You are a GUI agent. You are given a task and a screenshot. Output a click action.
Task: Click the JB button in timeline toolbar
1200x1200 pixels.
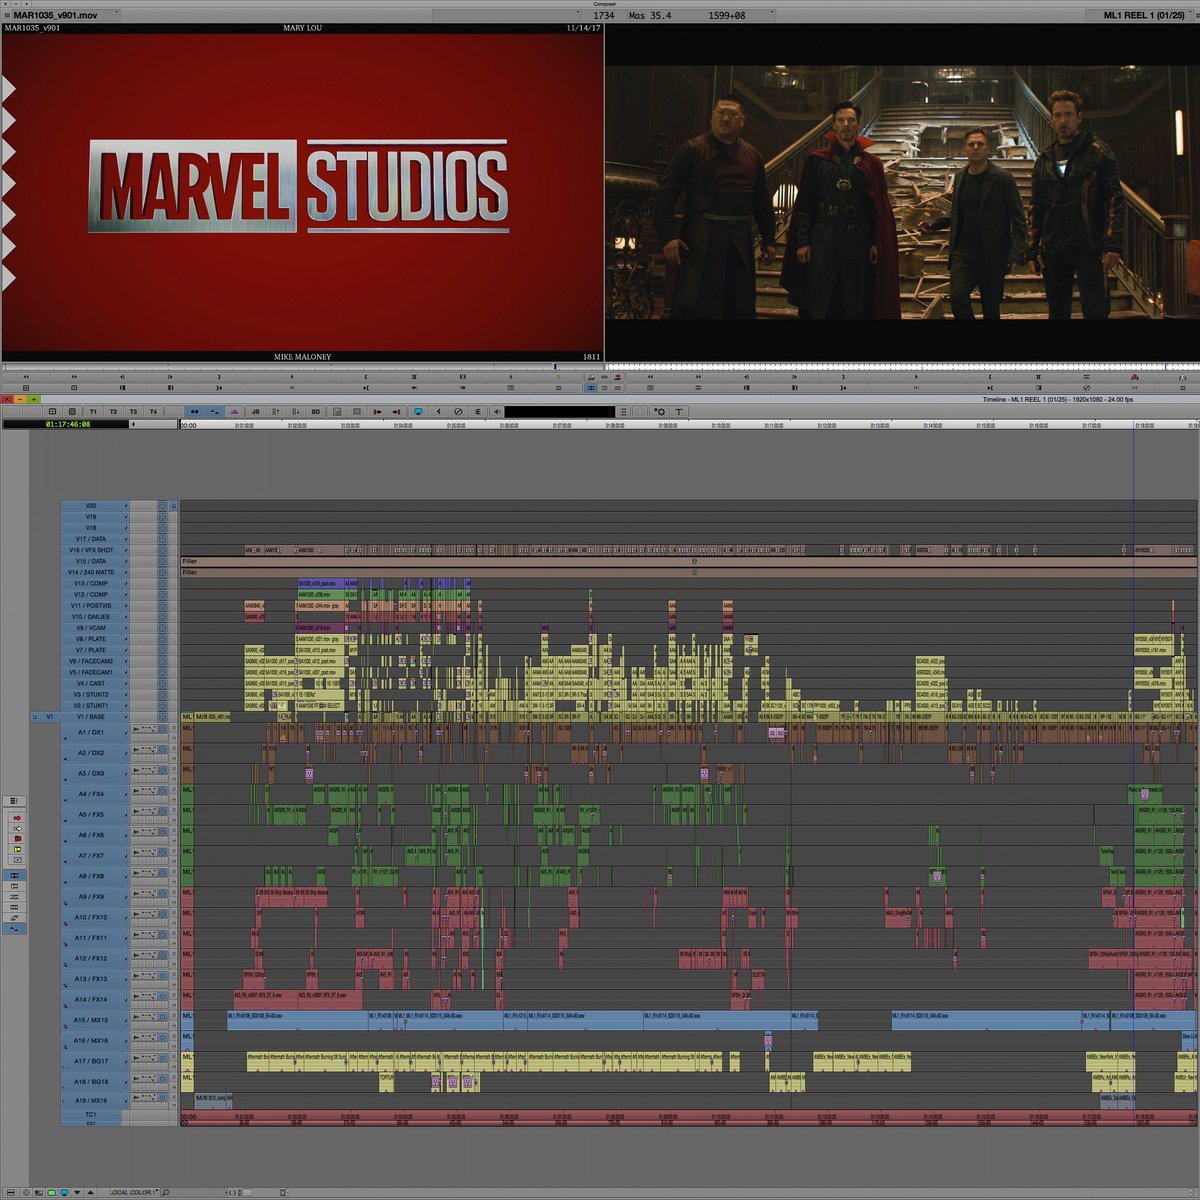[255, 411]
